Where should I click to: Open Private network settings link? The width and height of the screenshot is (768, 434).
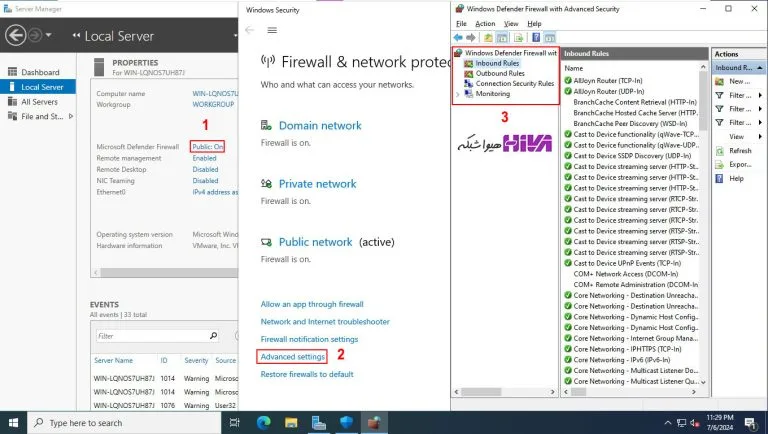coord(317,184)
